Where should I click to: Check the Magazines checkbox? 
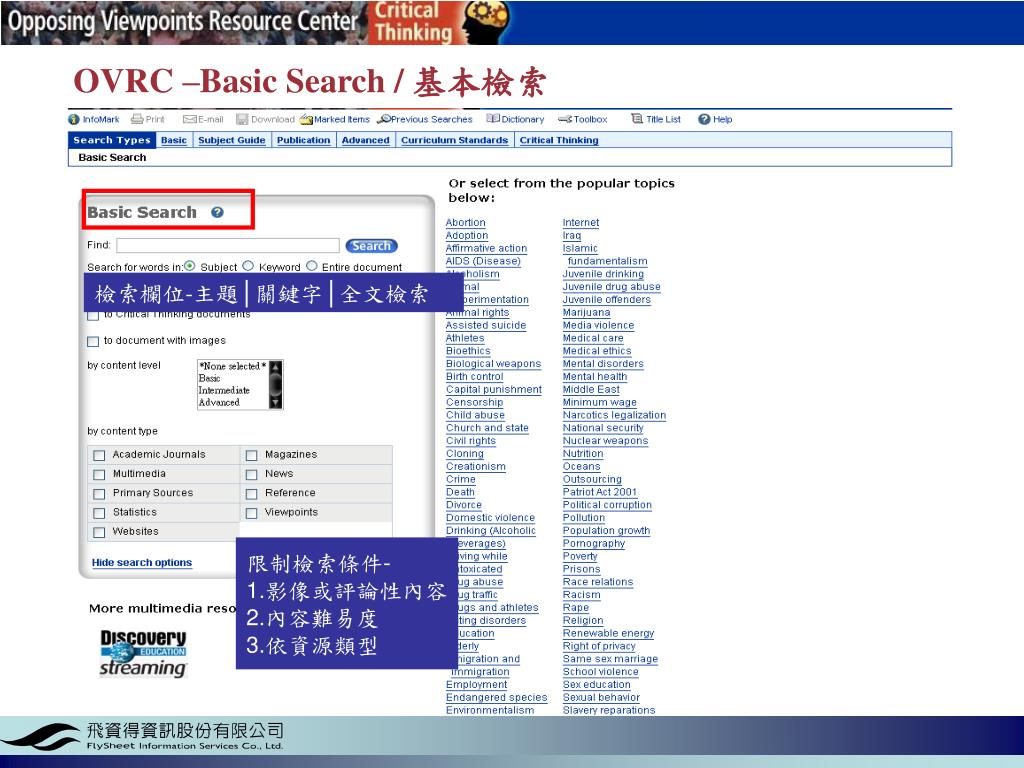tap(251, 455)
